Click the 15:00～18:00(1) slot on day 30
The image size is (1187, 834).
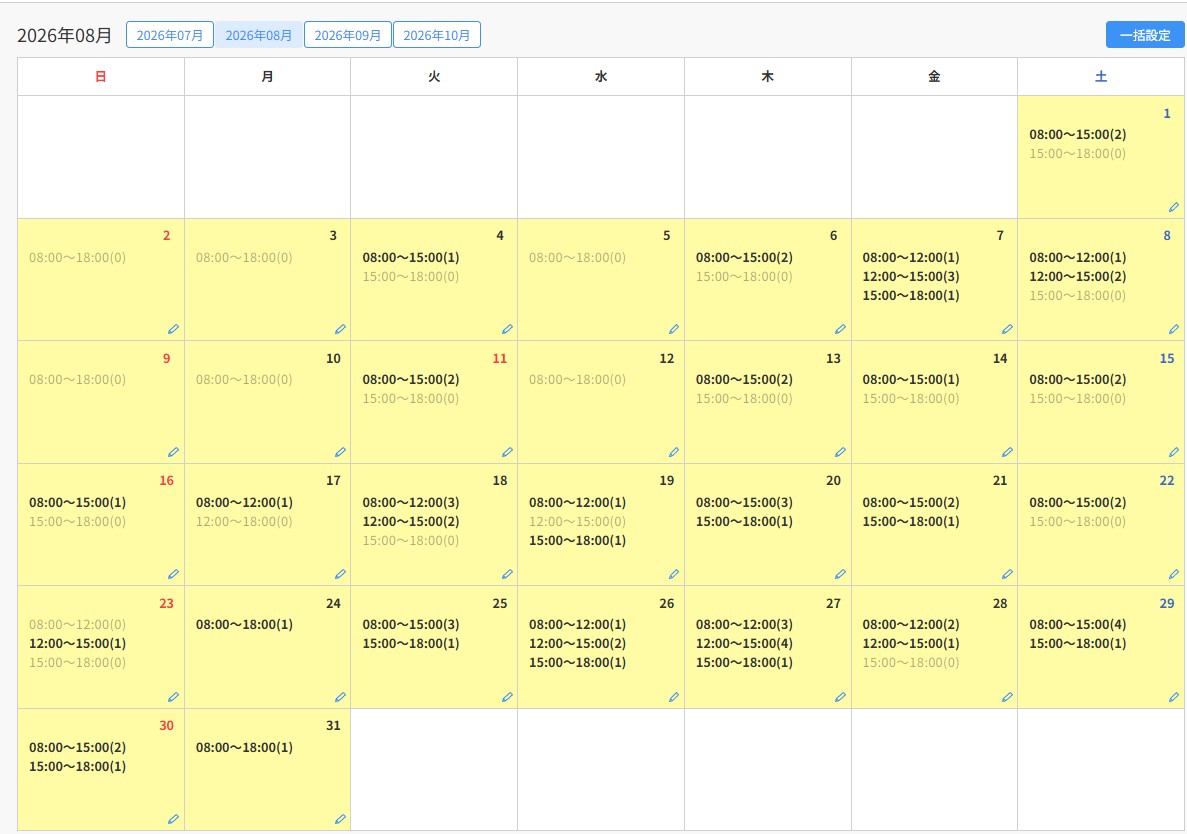(77, 766)
